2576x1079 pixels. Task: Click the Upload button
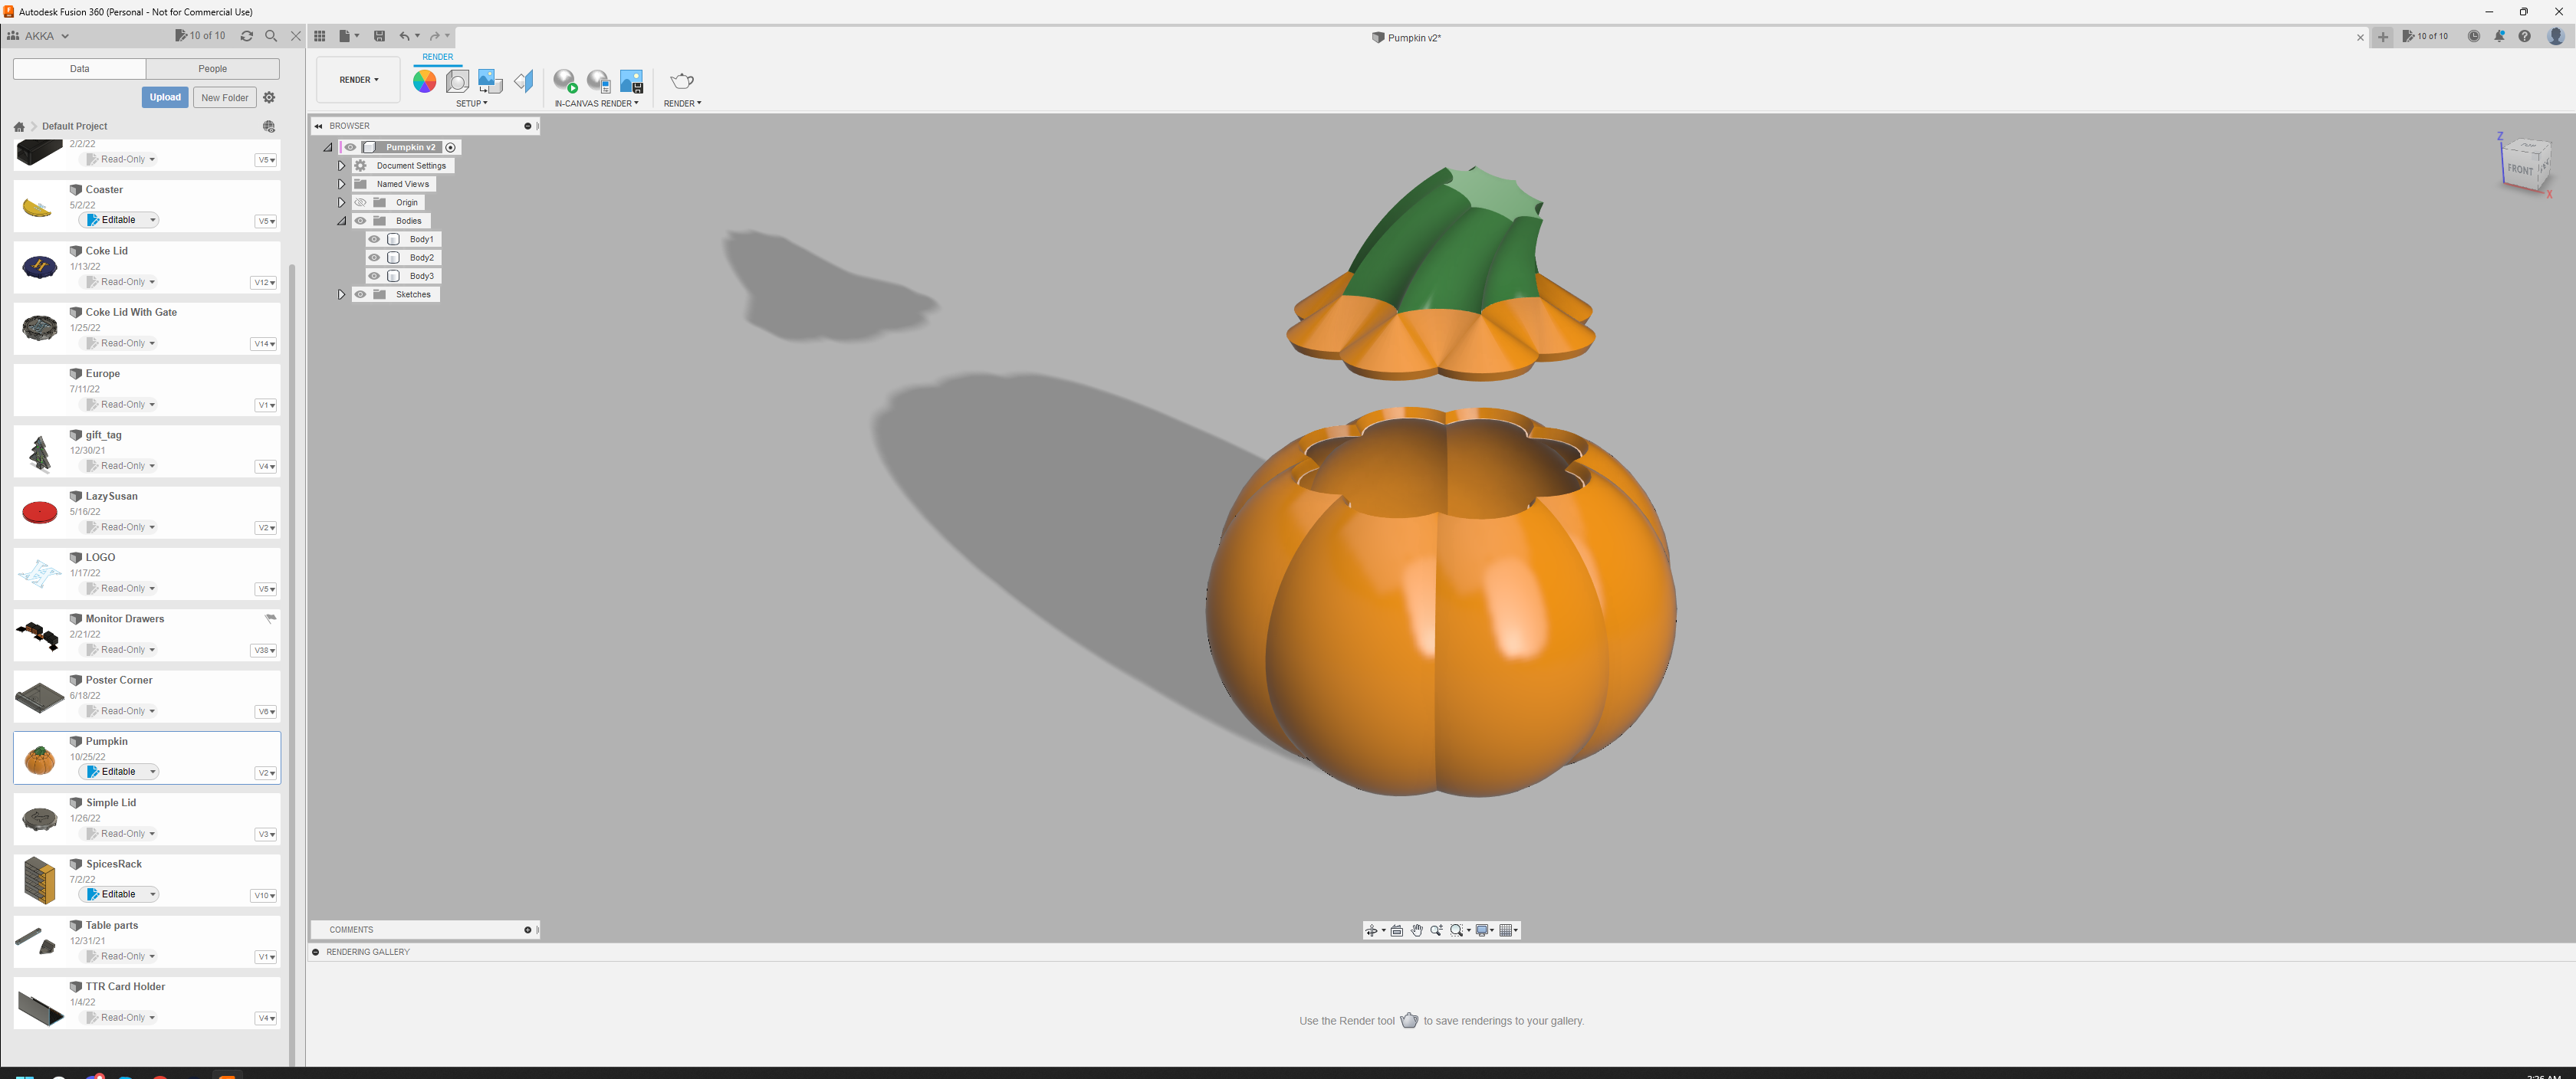165,97
